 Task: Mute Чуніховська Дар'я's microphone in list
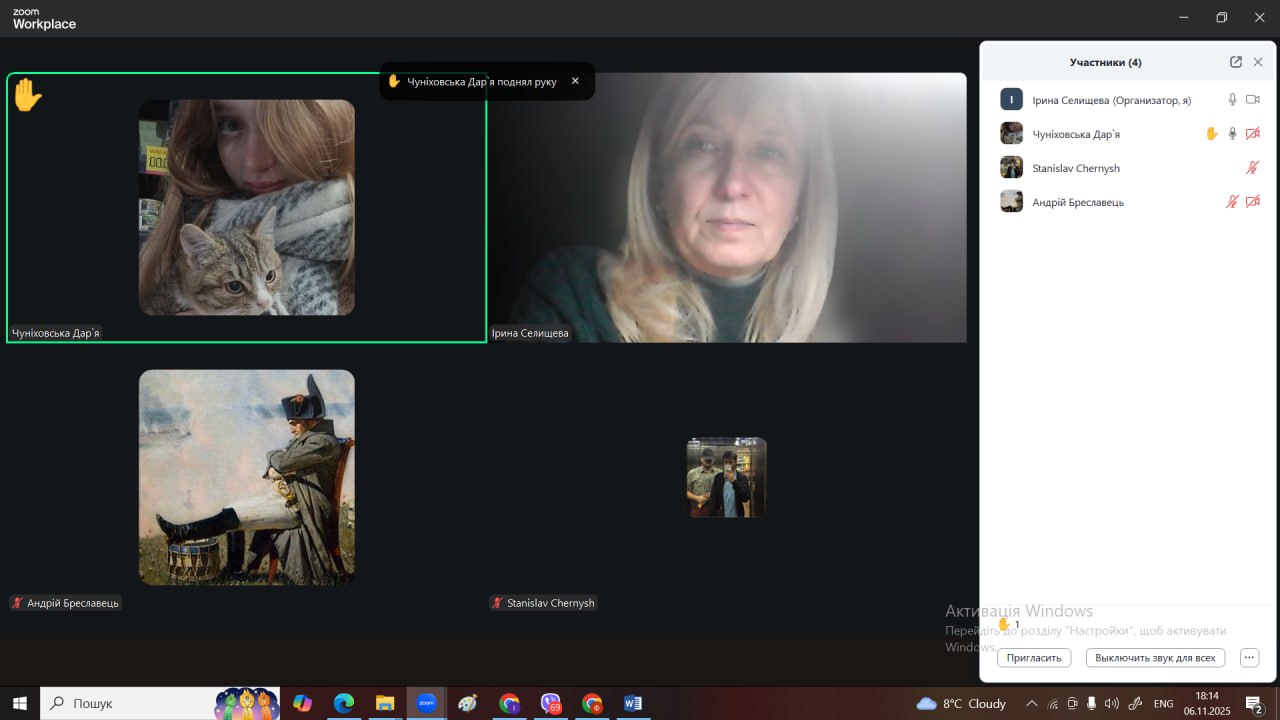(x=1232, y=134)
